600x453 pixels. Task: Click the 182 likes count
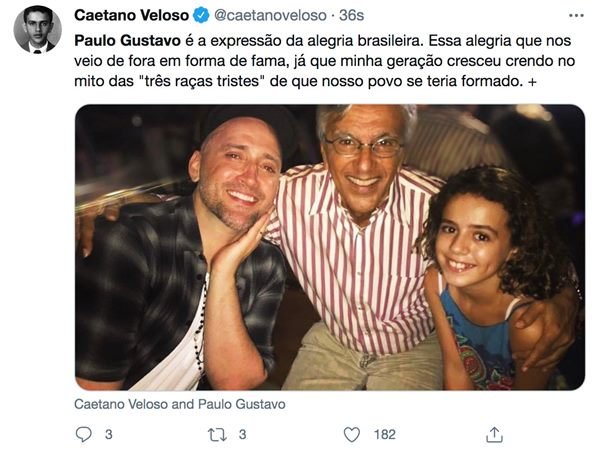[x=385, y=435]
